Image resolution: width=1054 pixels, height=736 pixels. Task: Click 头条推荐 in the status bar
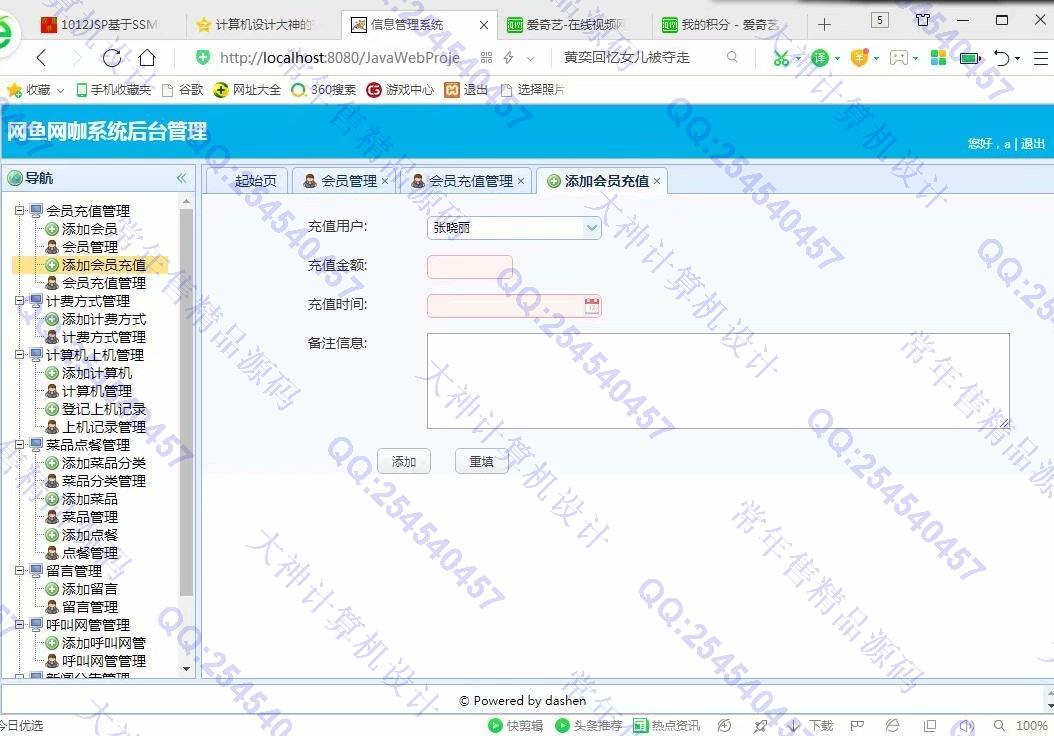pyautogui.click(x=588, y=725)
